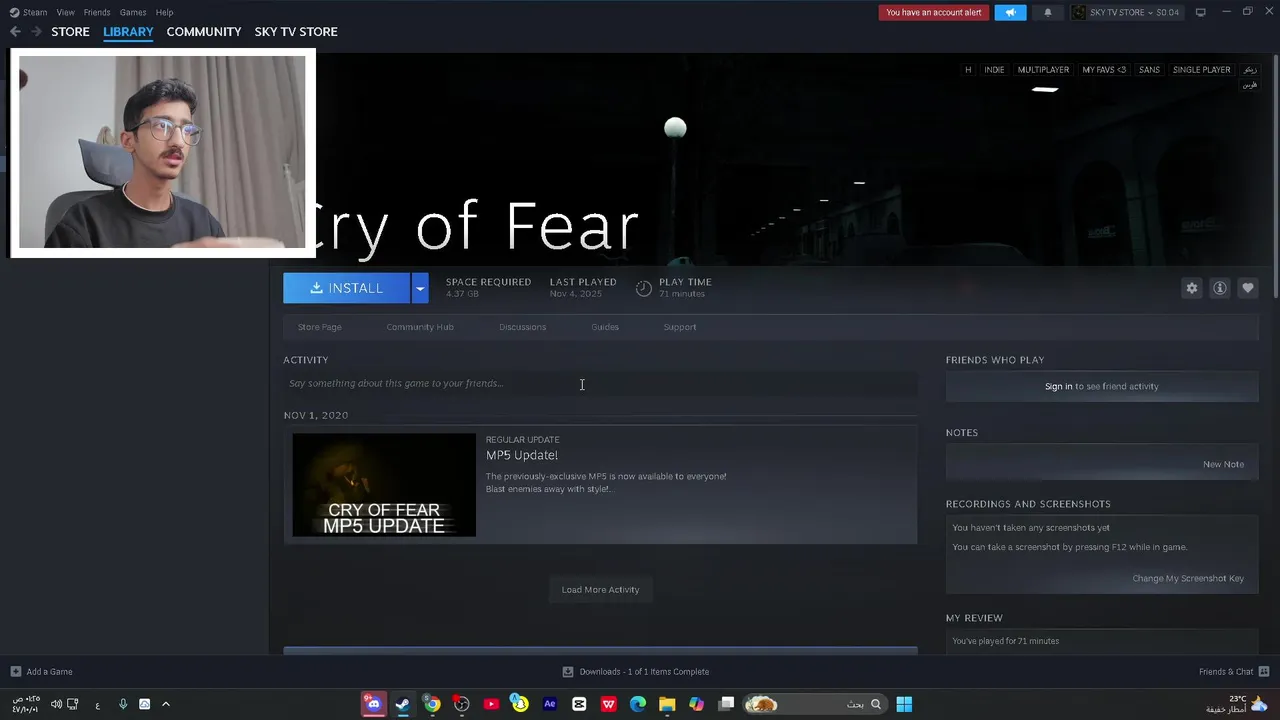Click the Load More Activity button
The width and height of the screenshot is (1280, 720).
point(600,590)
